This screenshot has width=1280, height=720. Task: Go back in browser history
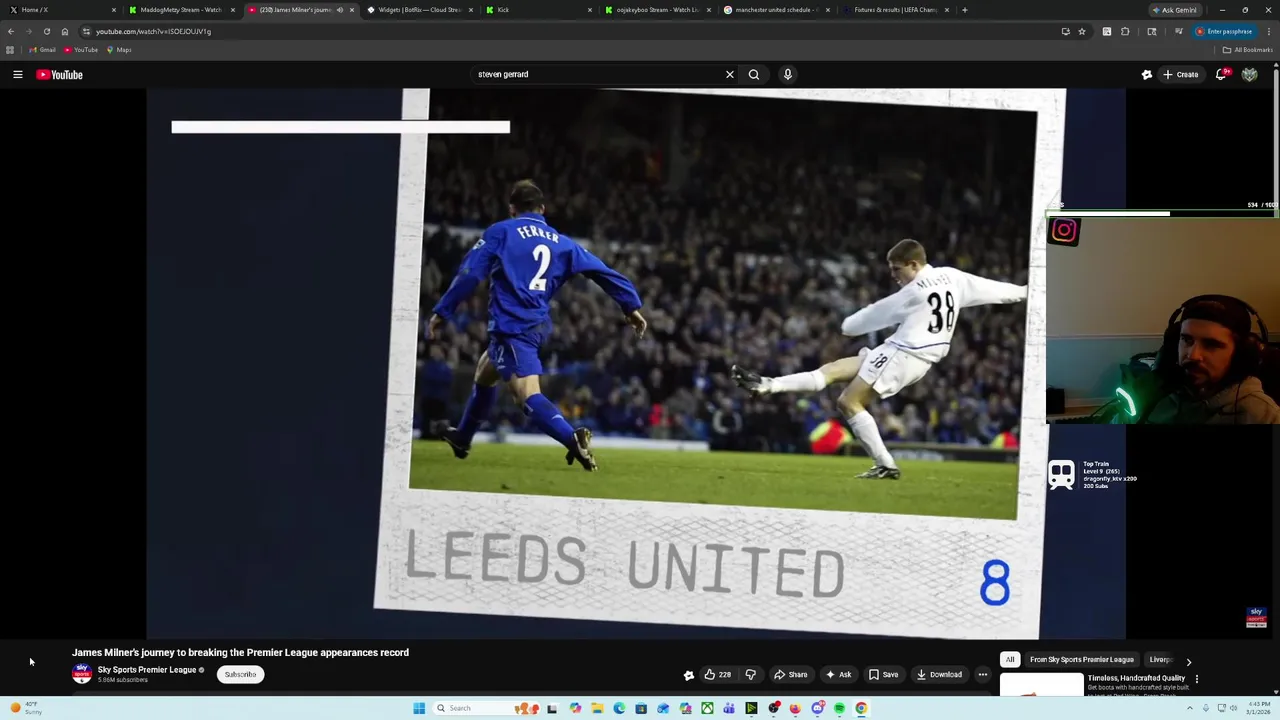point(11,31)
